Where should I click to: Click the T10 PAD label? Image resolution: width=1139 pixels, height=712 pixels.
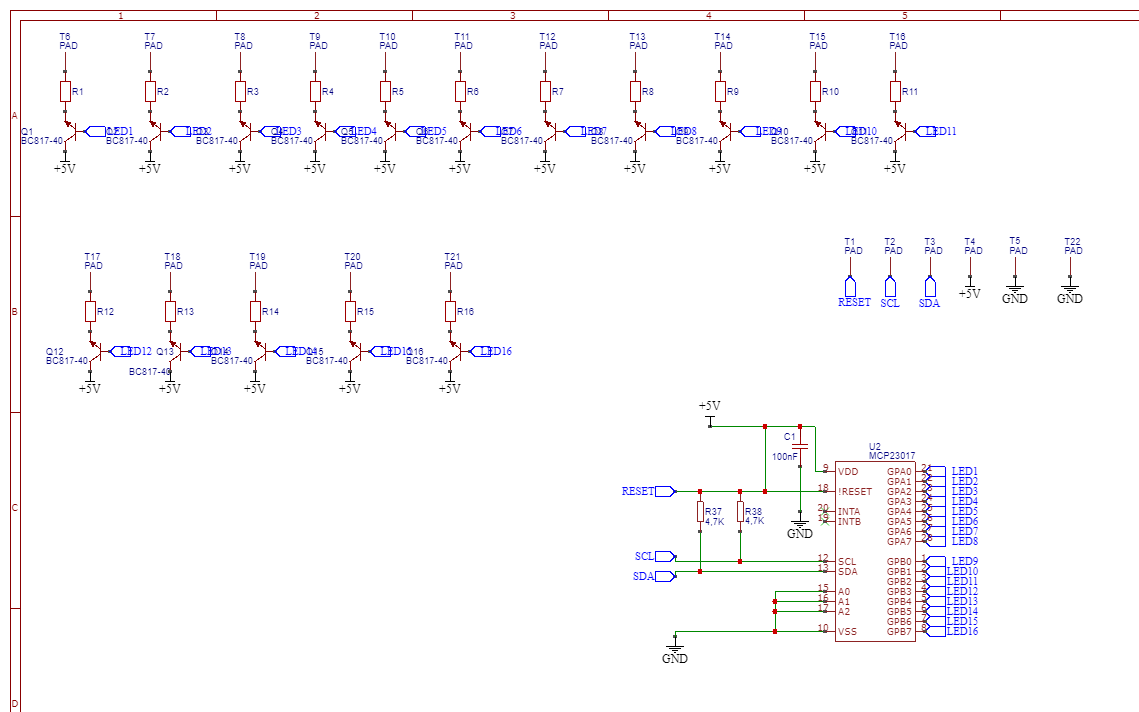pos(389,41)
